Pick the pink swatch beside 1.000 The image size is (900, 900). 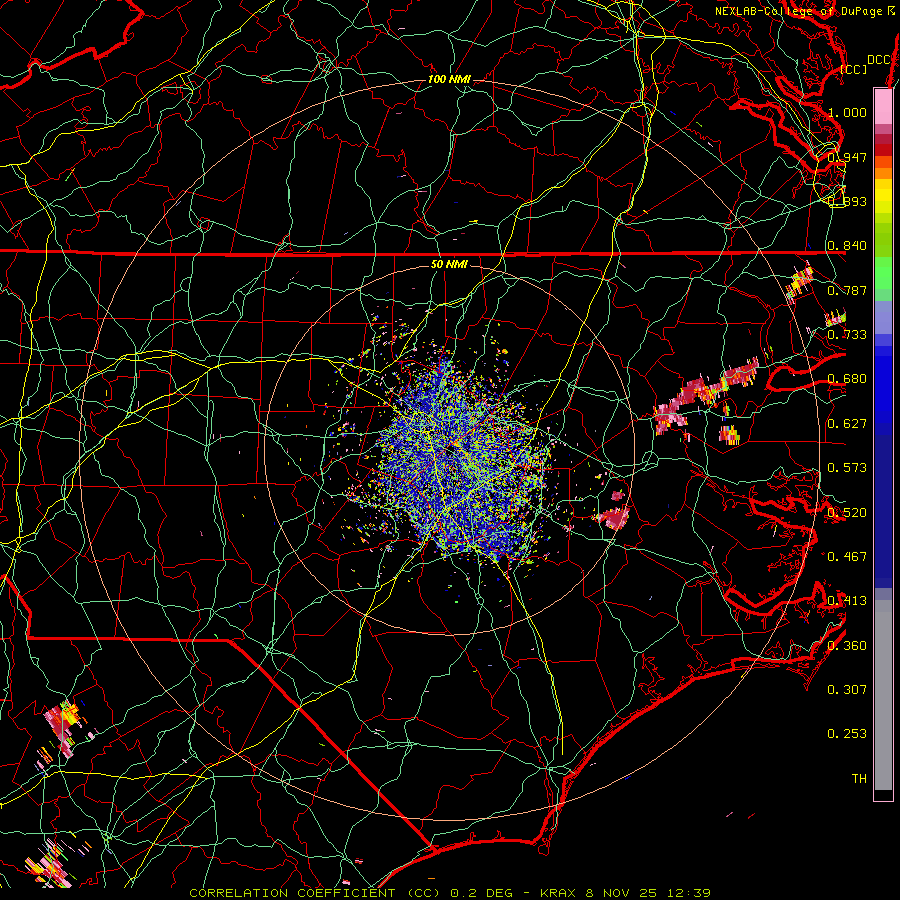883,107
